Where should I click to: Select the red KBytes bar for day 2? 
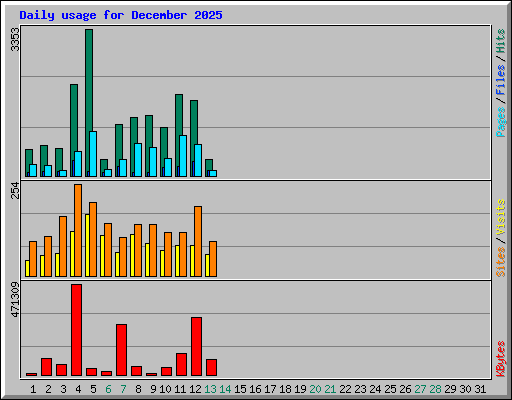(46, 367)
